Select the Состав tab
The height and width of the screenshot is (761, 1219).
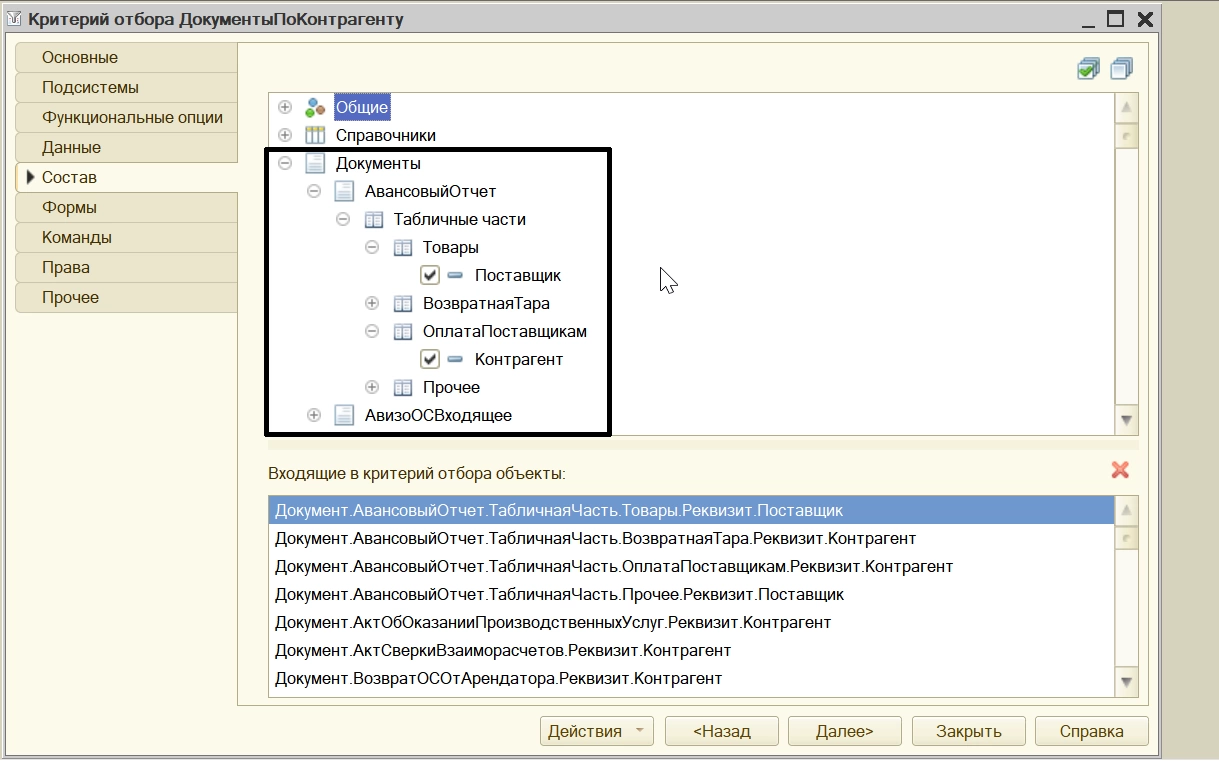point(127,178)
